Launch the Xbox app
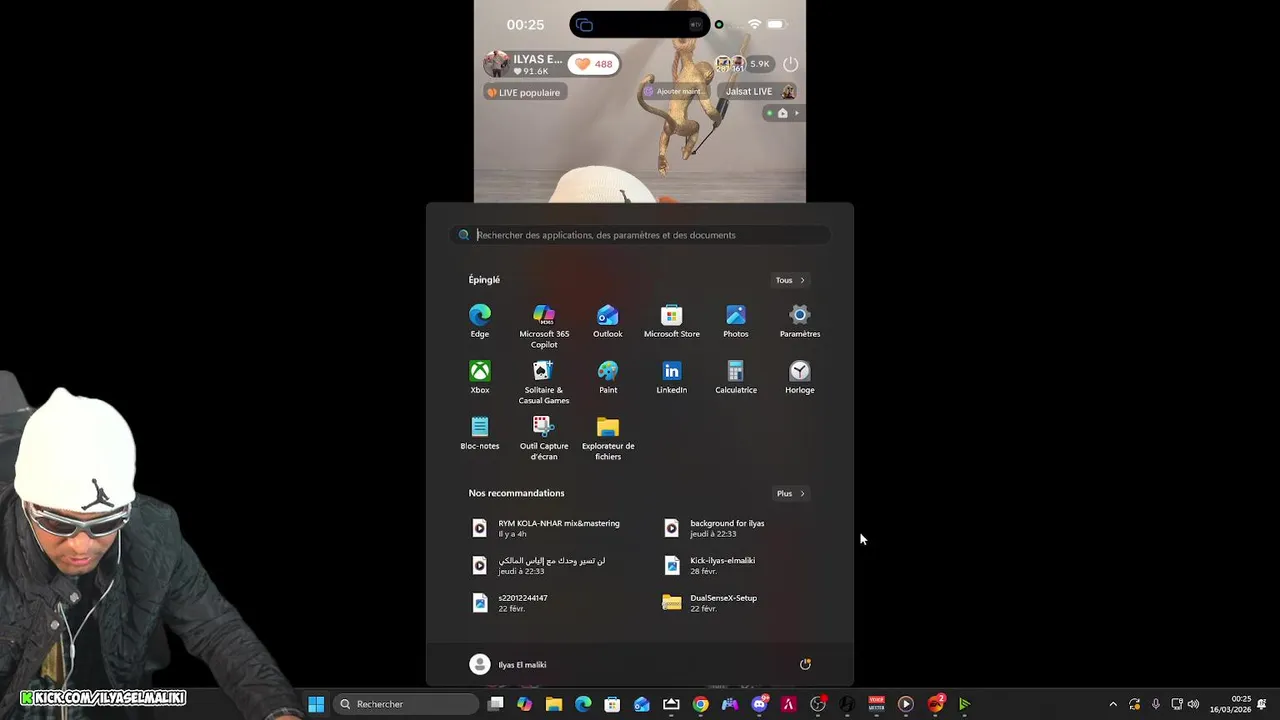 [x=480, y=377]
